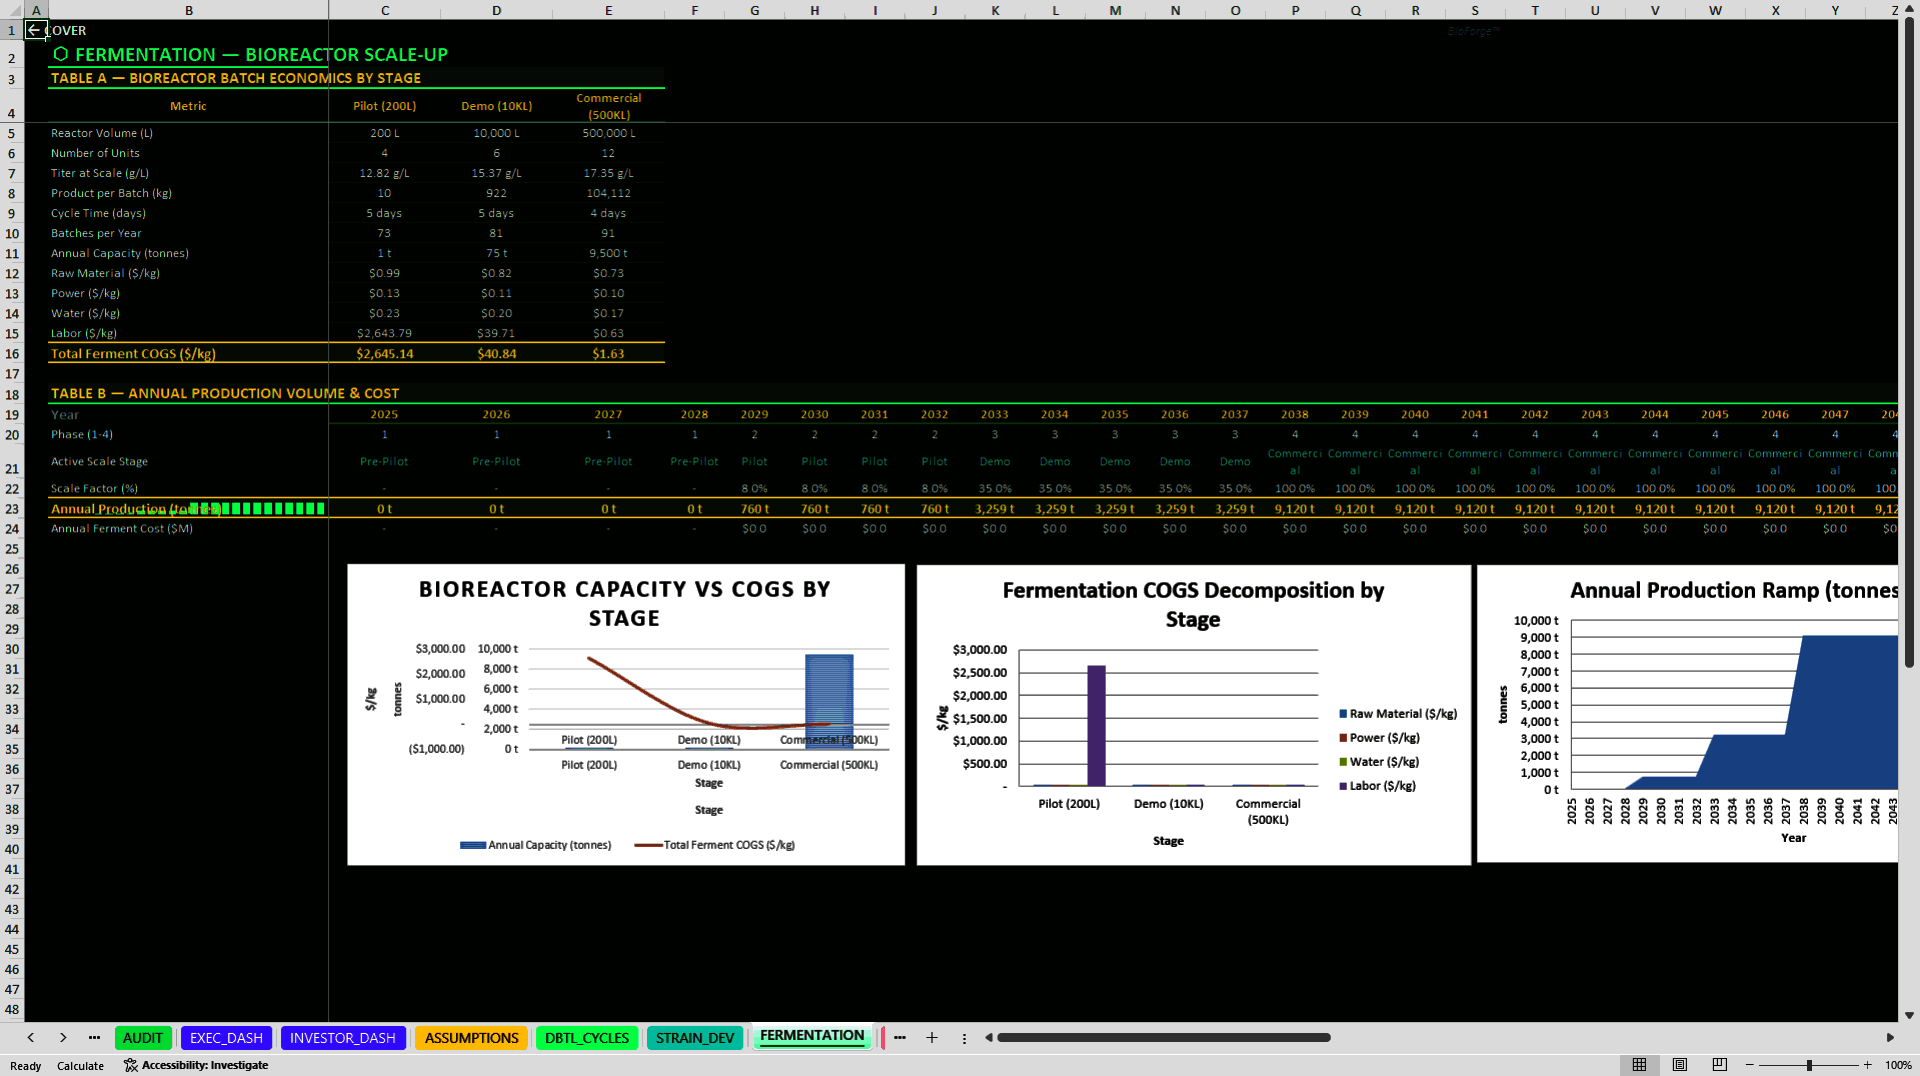This screenshot has width=1920, height=1076.
Task: Click the TABLE B heading cell
Action: [225, 393]
